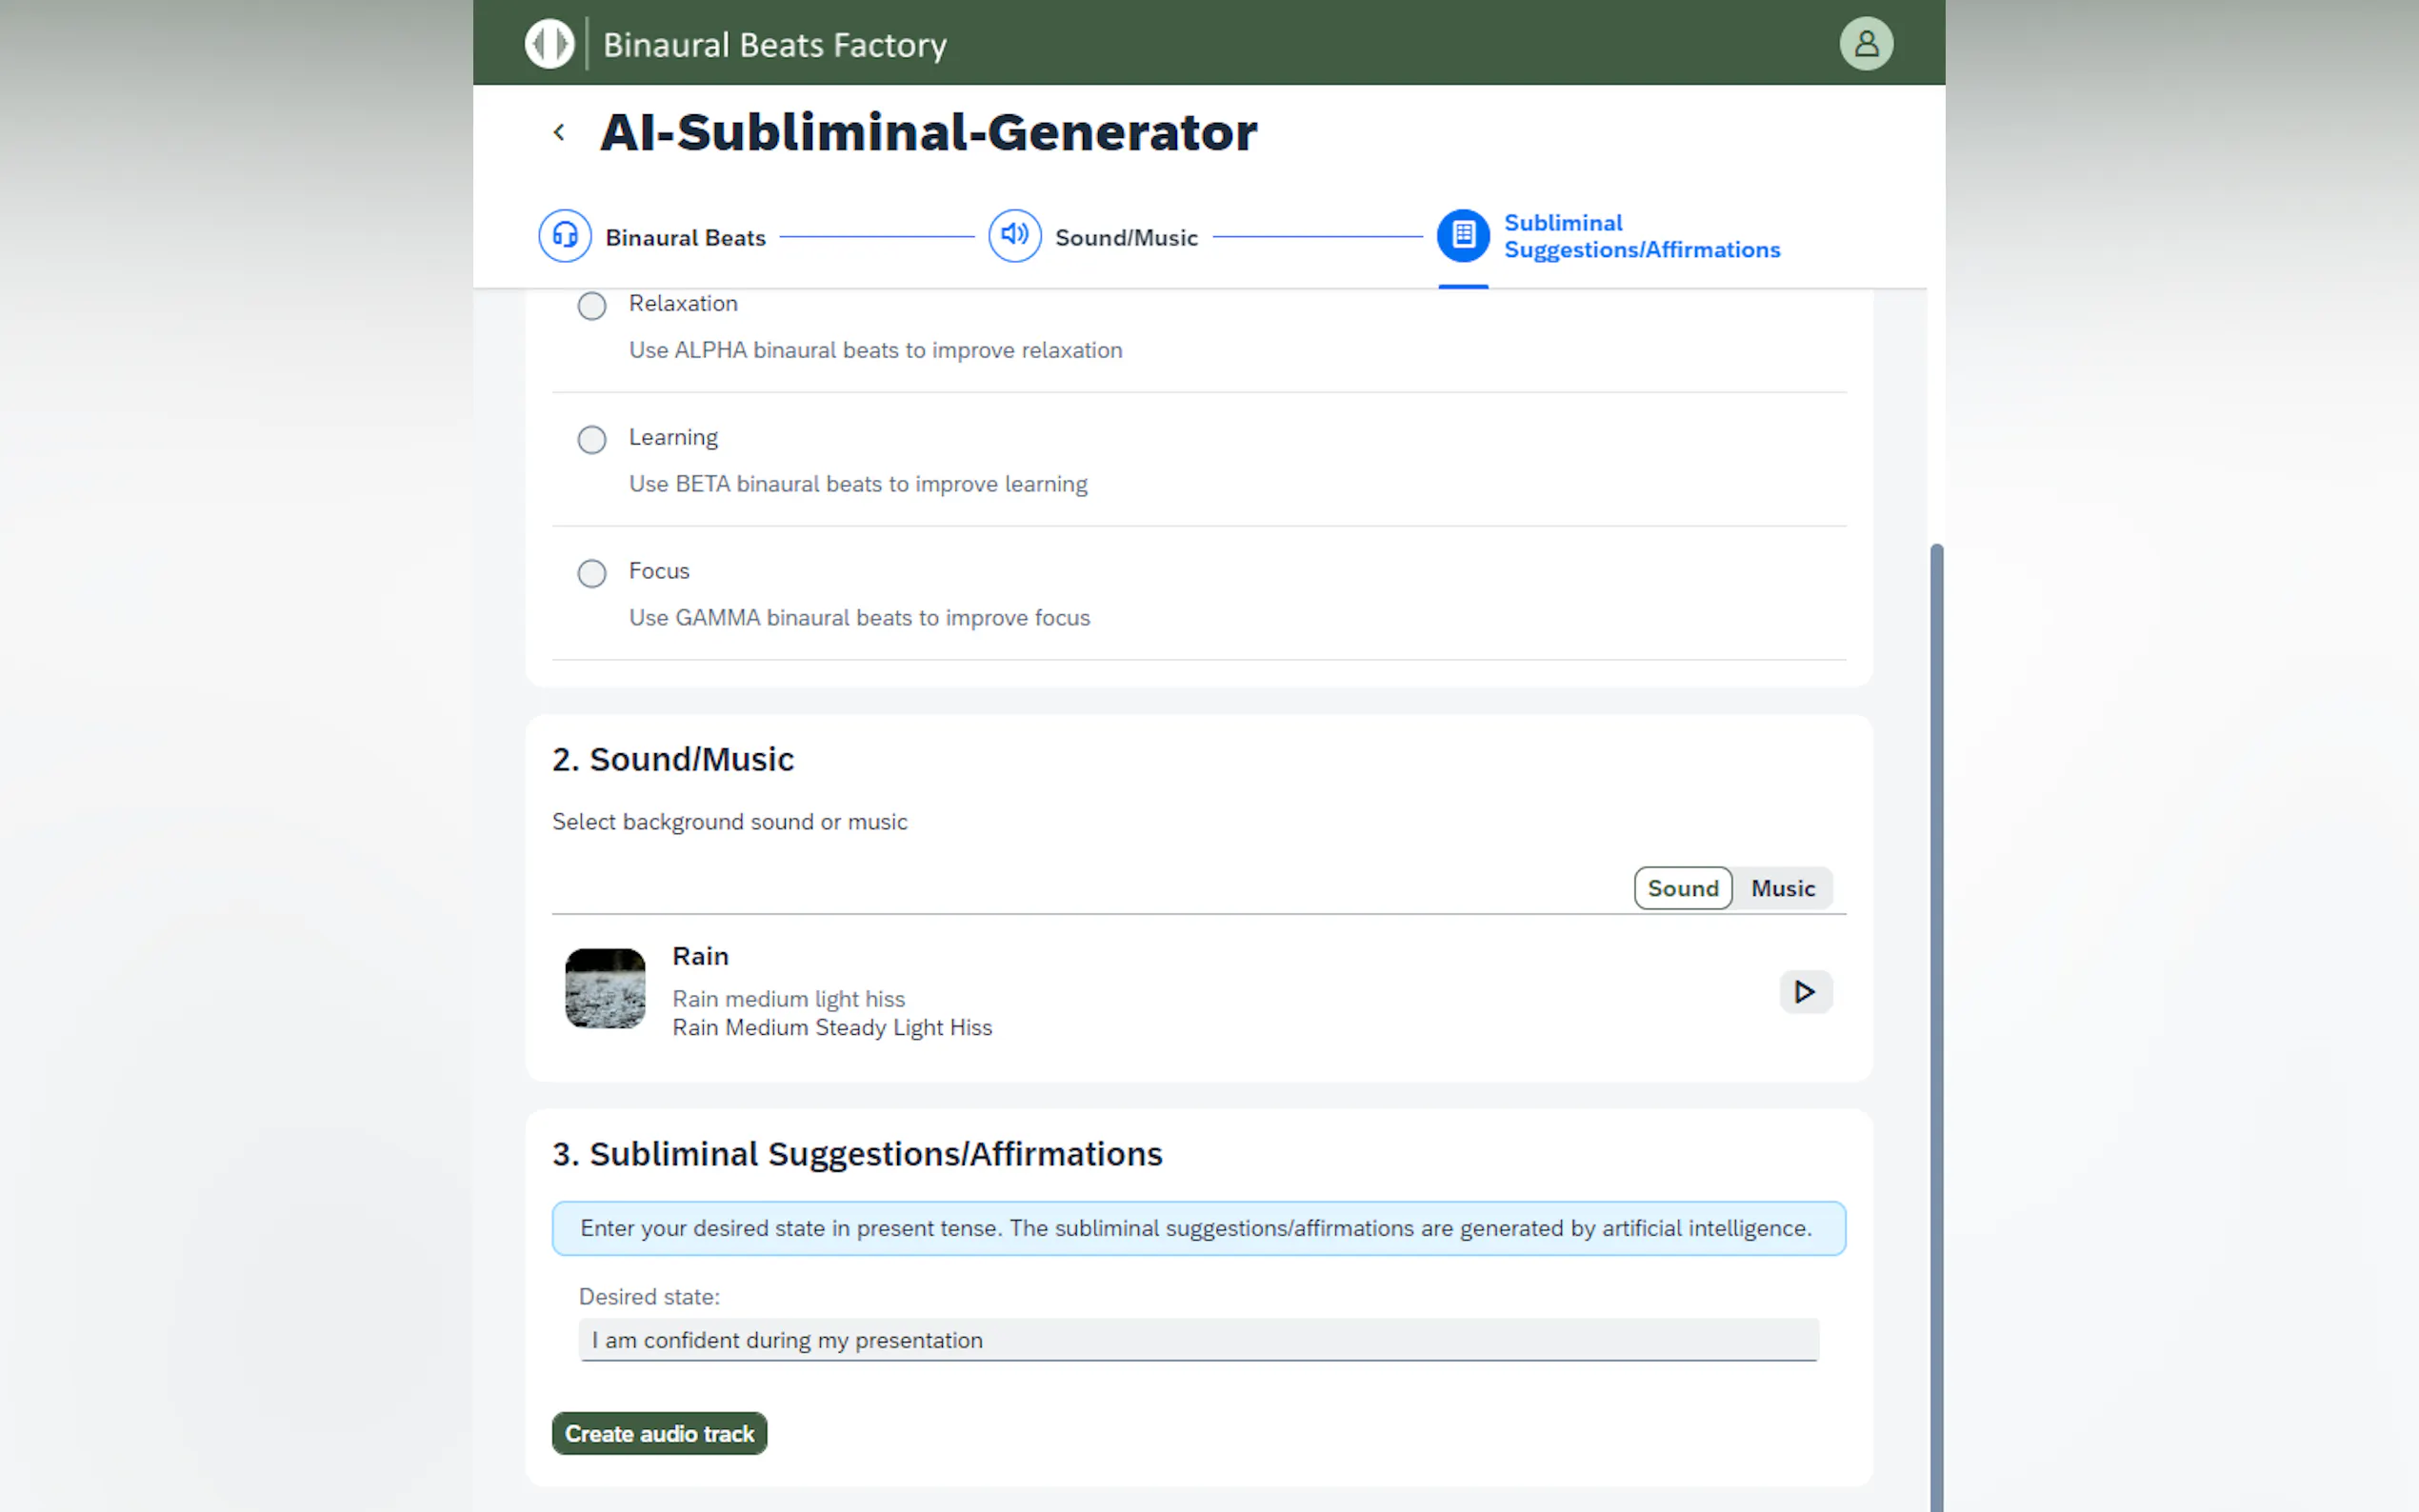Click the Rain sound thumbnail image

605,988
